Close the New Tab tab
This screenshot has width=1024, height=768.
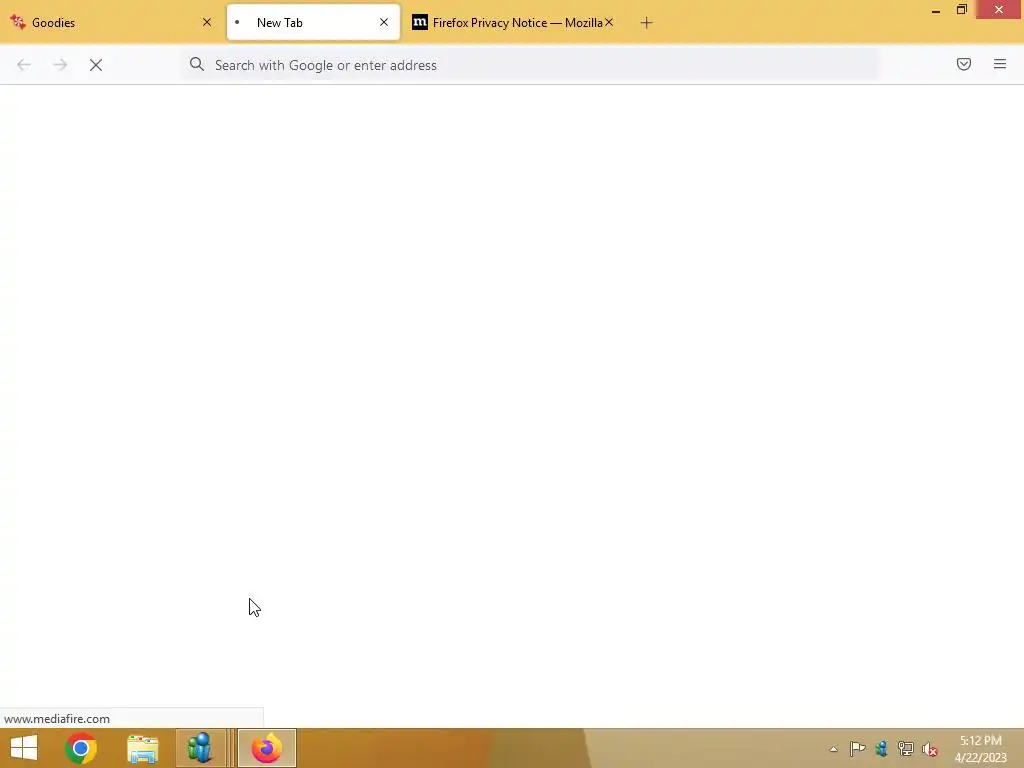pyautogui.click(x=384, y=22)
